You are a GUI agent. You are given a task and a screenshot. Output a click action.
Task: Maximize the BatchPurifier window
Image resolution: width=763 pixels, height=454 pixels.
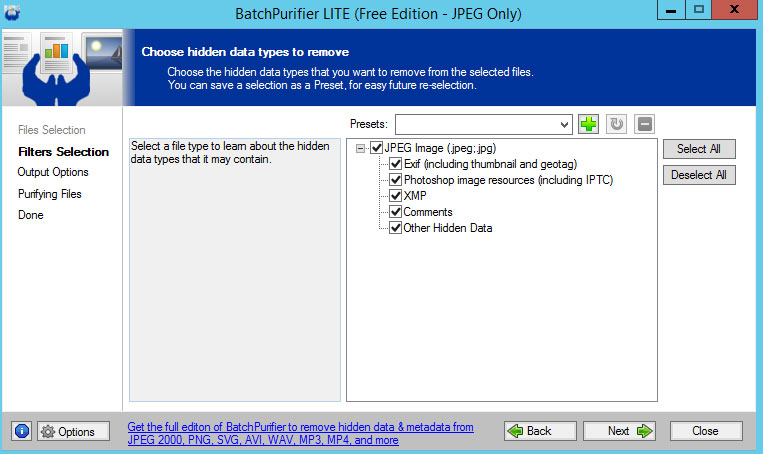699,10
